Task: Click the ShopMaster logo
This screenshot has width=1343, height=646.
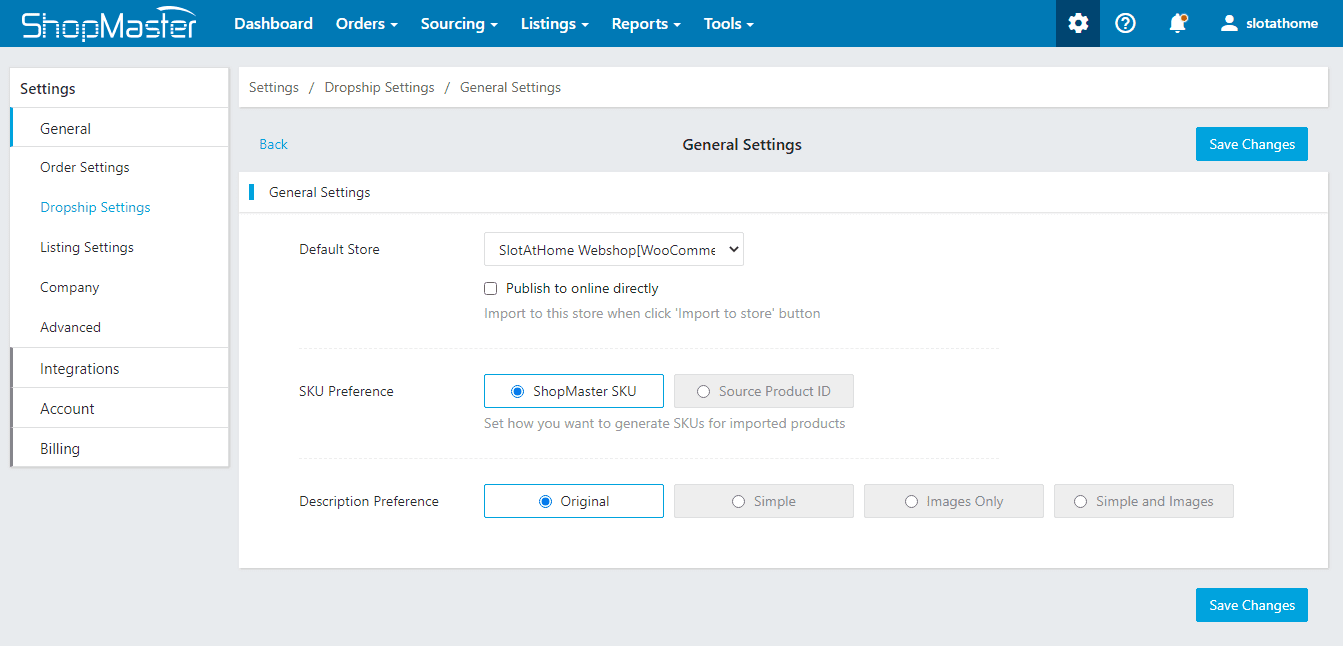Action: point(109,24)
